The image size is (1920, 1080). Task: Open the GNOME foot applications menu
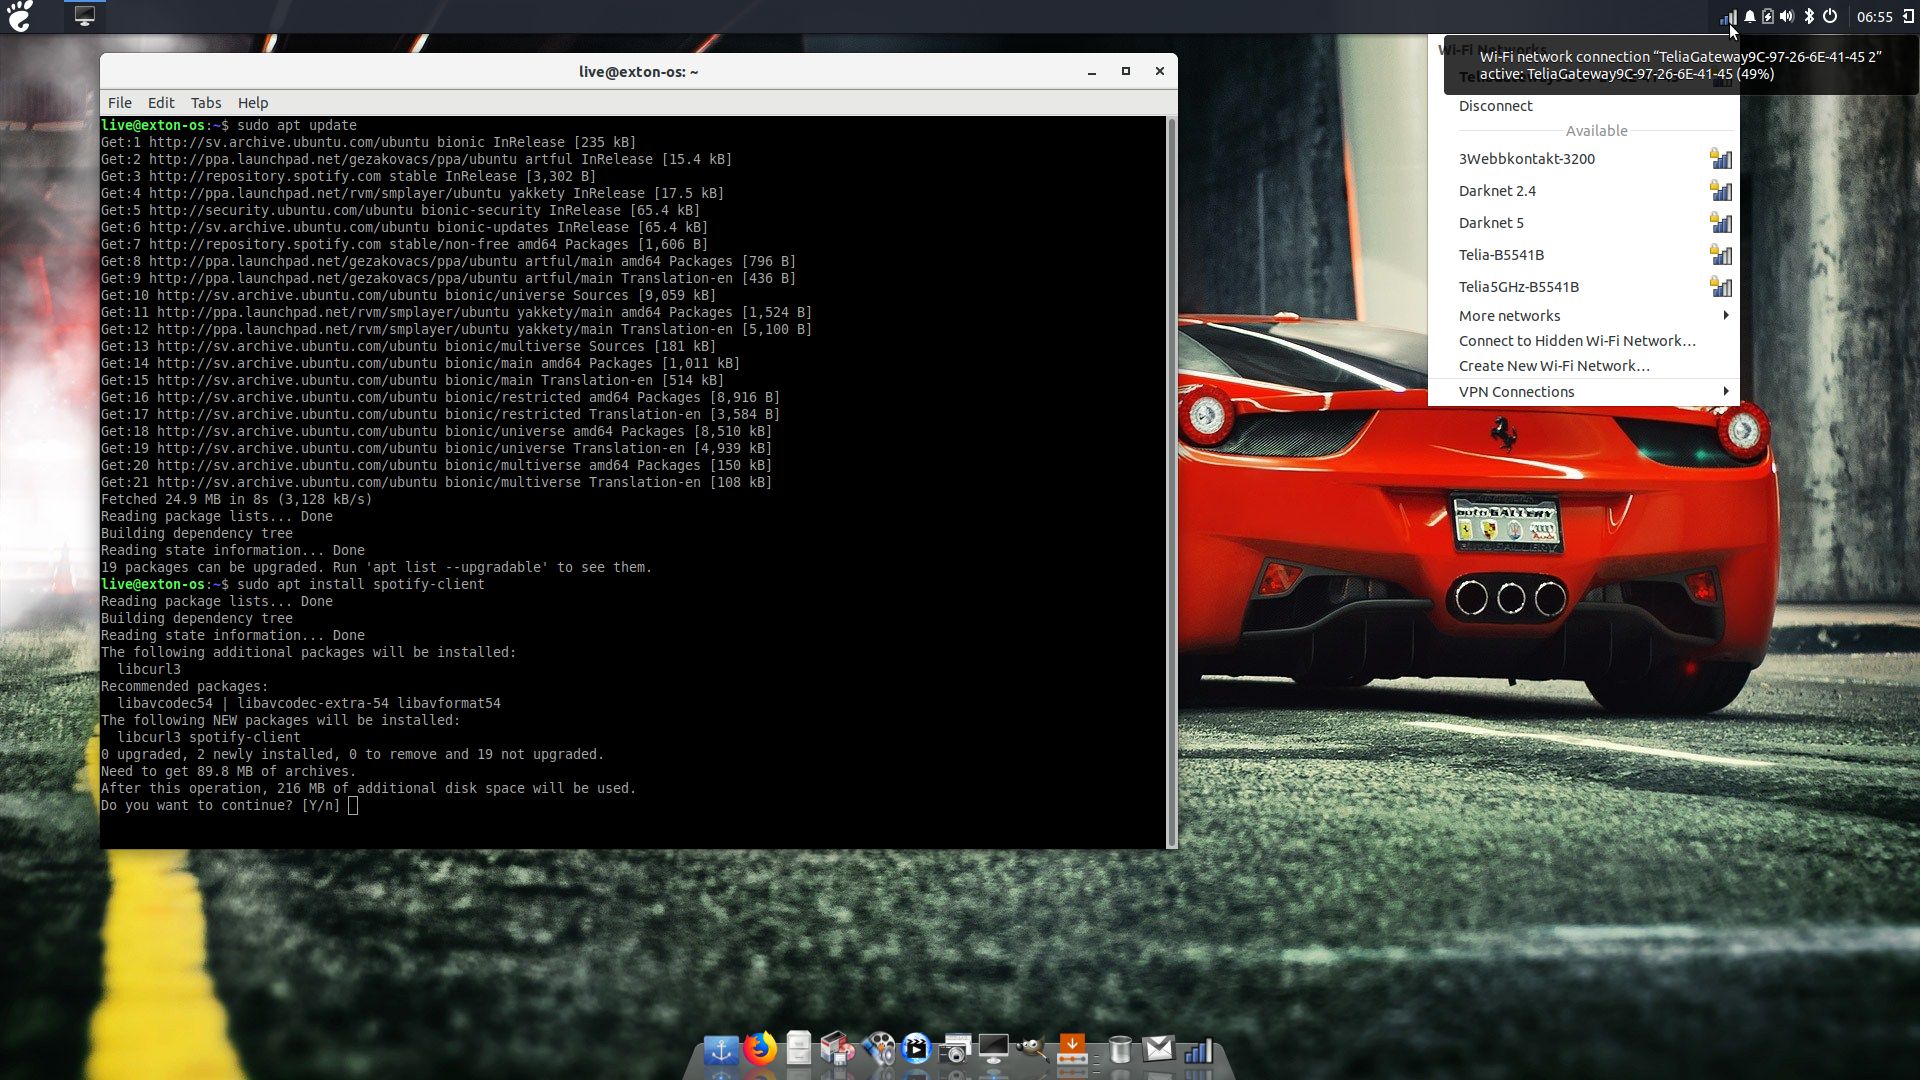click(20, 16)
